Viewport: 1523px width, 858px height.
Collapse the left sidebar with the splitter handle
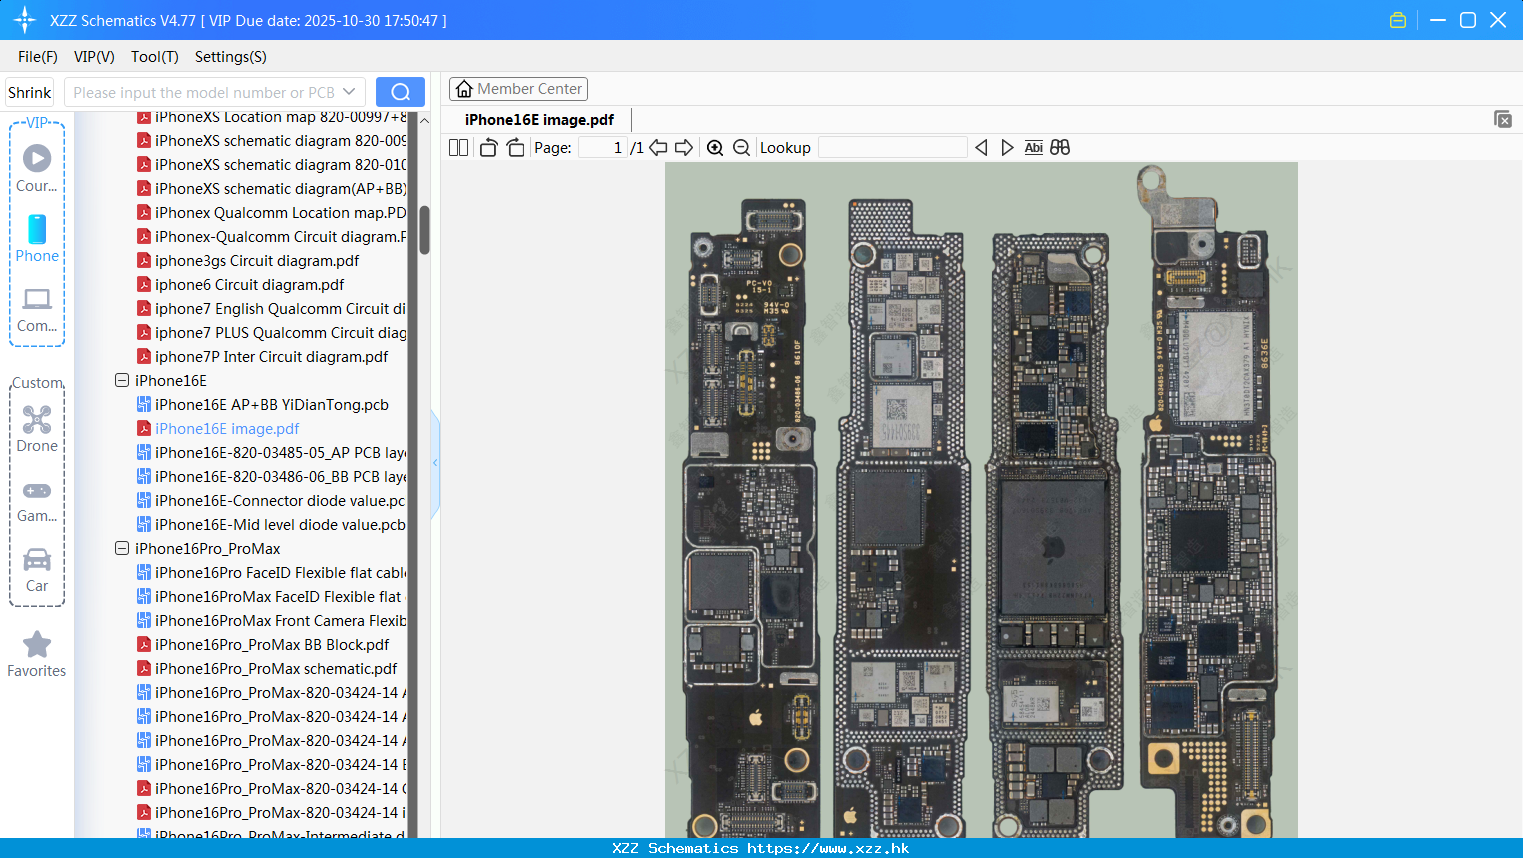pos(435,463)
